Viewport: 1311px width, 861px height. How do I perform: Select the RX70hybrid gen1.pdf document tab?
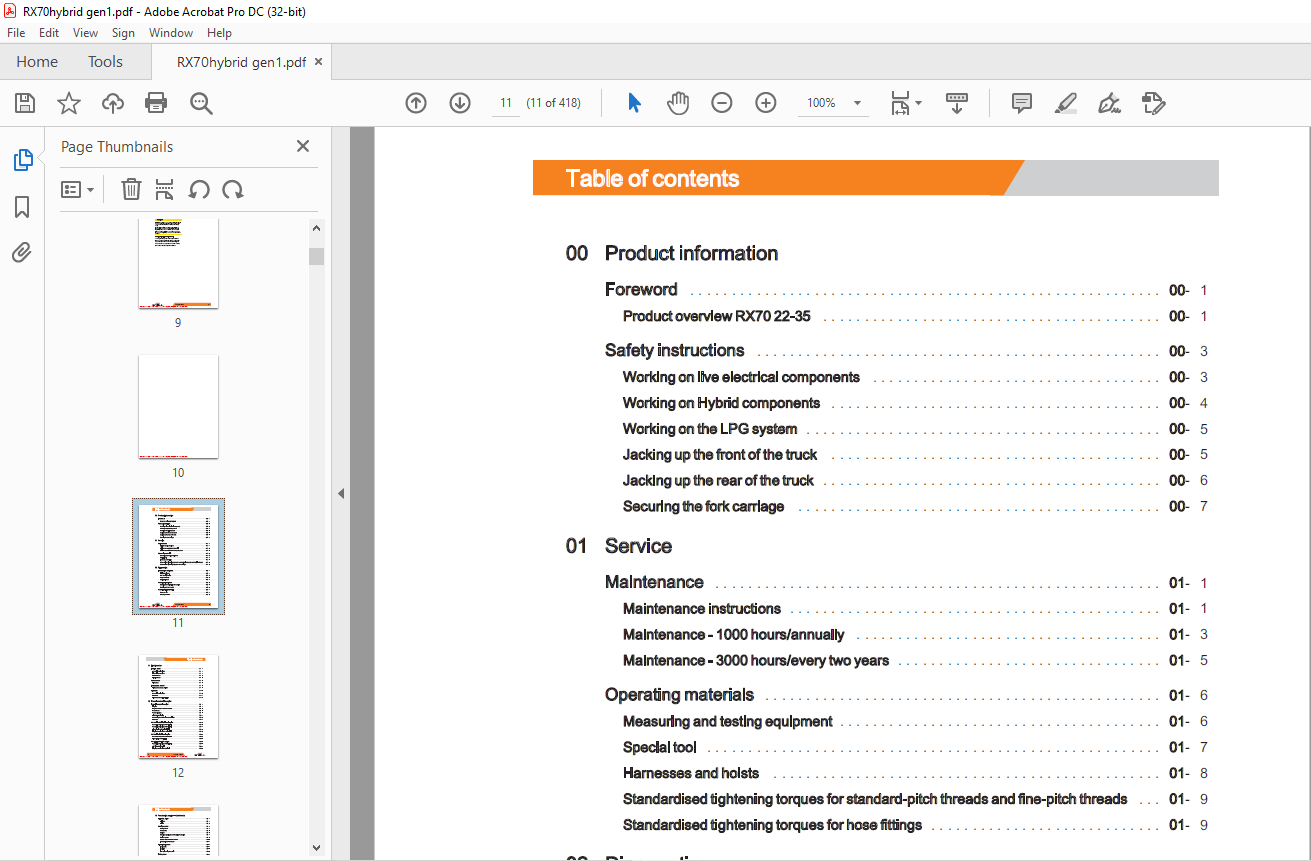(241, 62)
